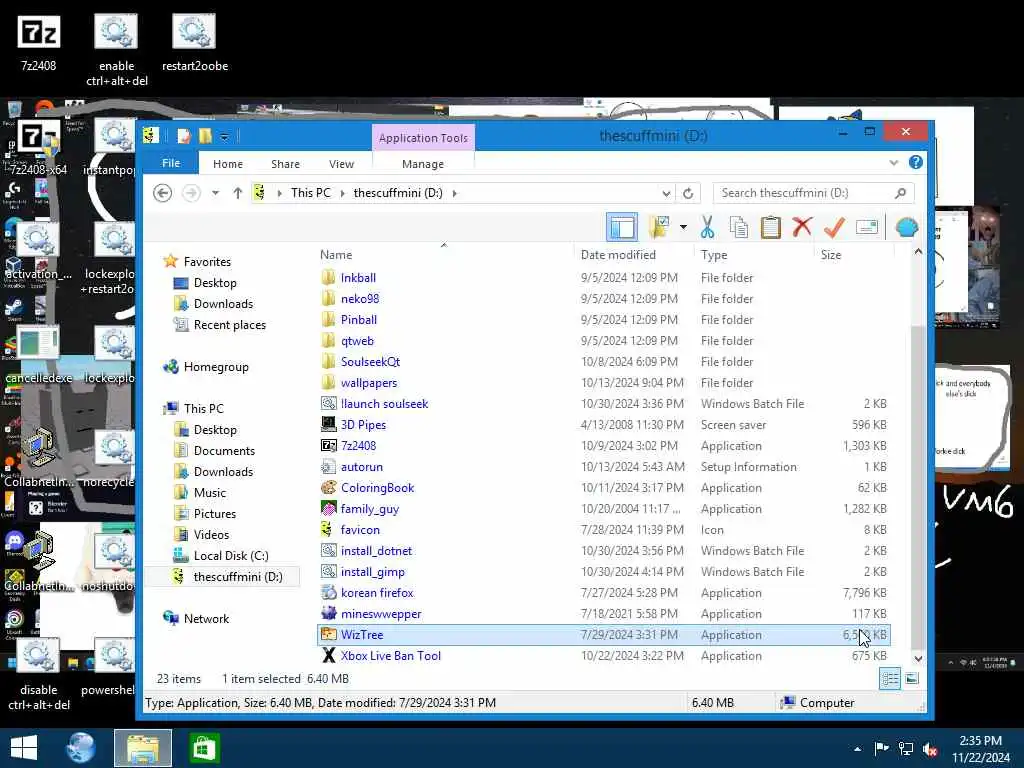Click the blue shell toolbar icon
Viewport: 1024px width, 768px height.
point(906,227)
